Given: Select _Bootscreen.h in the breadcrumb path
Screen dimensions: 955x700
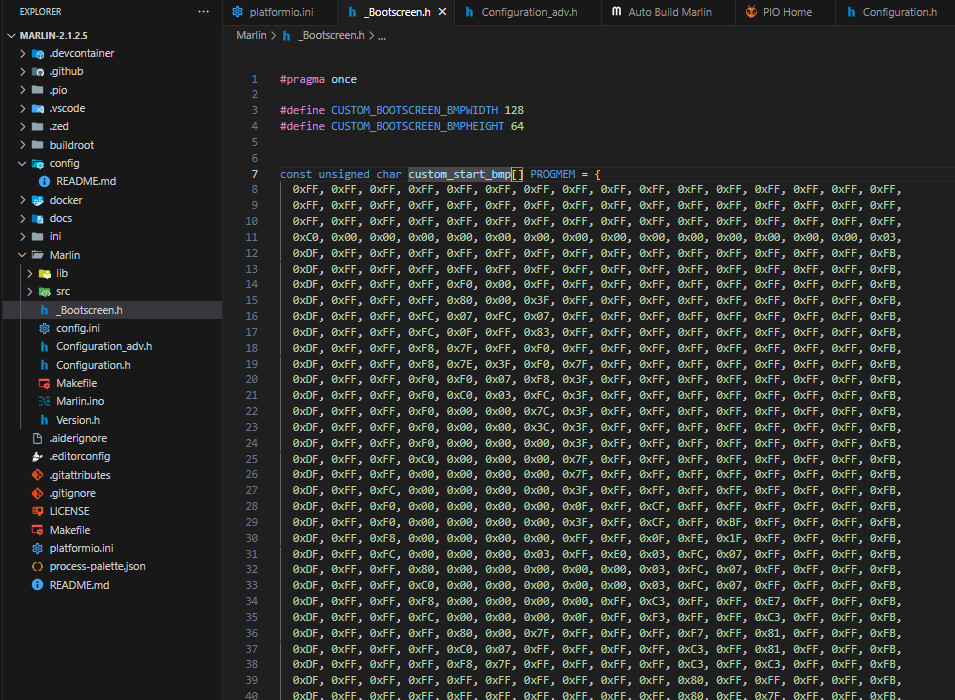Looking at the screenshot, I should pos(331,35).
